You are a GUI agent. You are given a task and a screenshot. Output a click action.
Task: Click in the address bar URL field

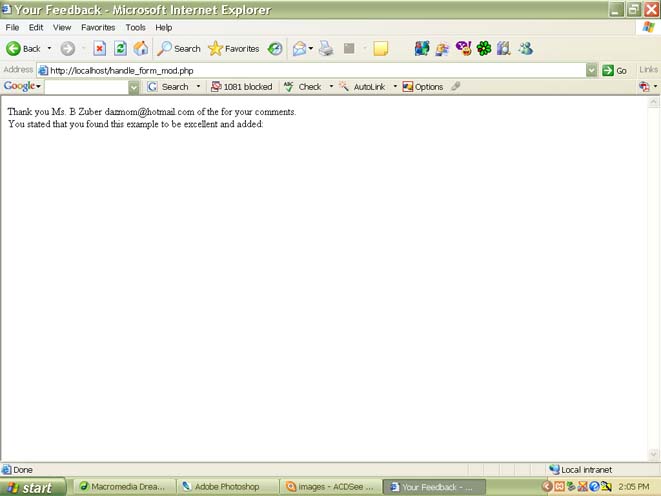coord(311,70)
